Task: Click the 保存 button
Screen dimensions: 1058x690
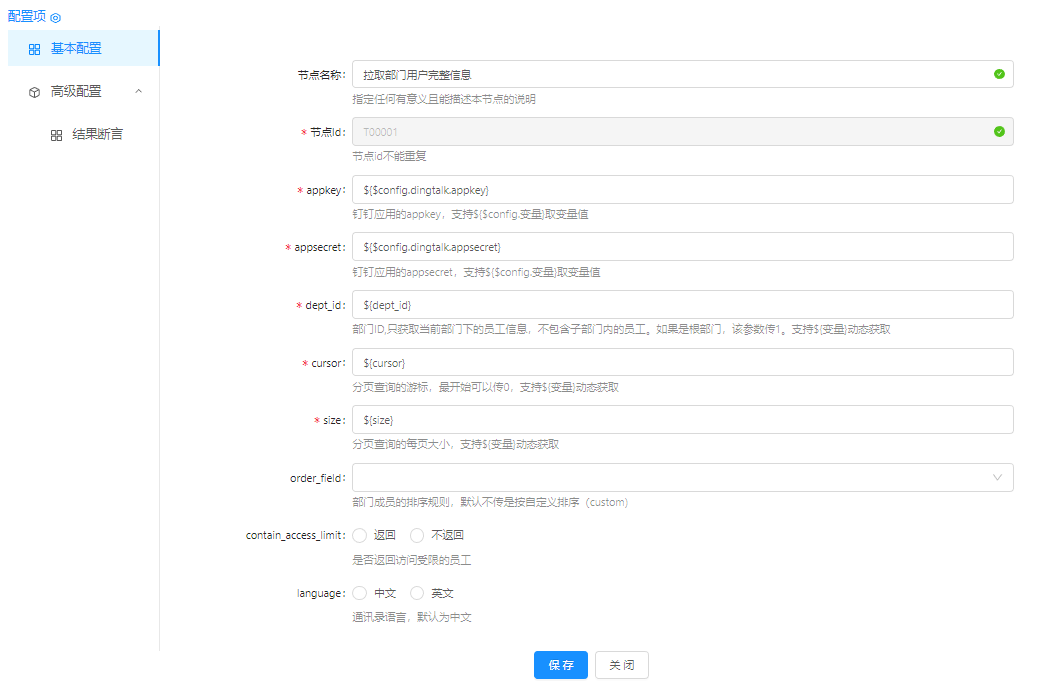Action: (560, 665)
